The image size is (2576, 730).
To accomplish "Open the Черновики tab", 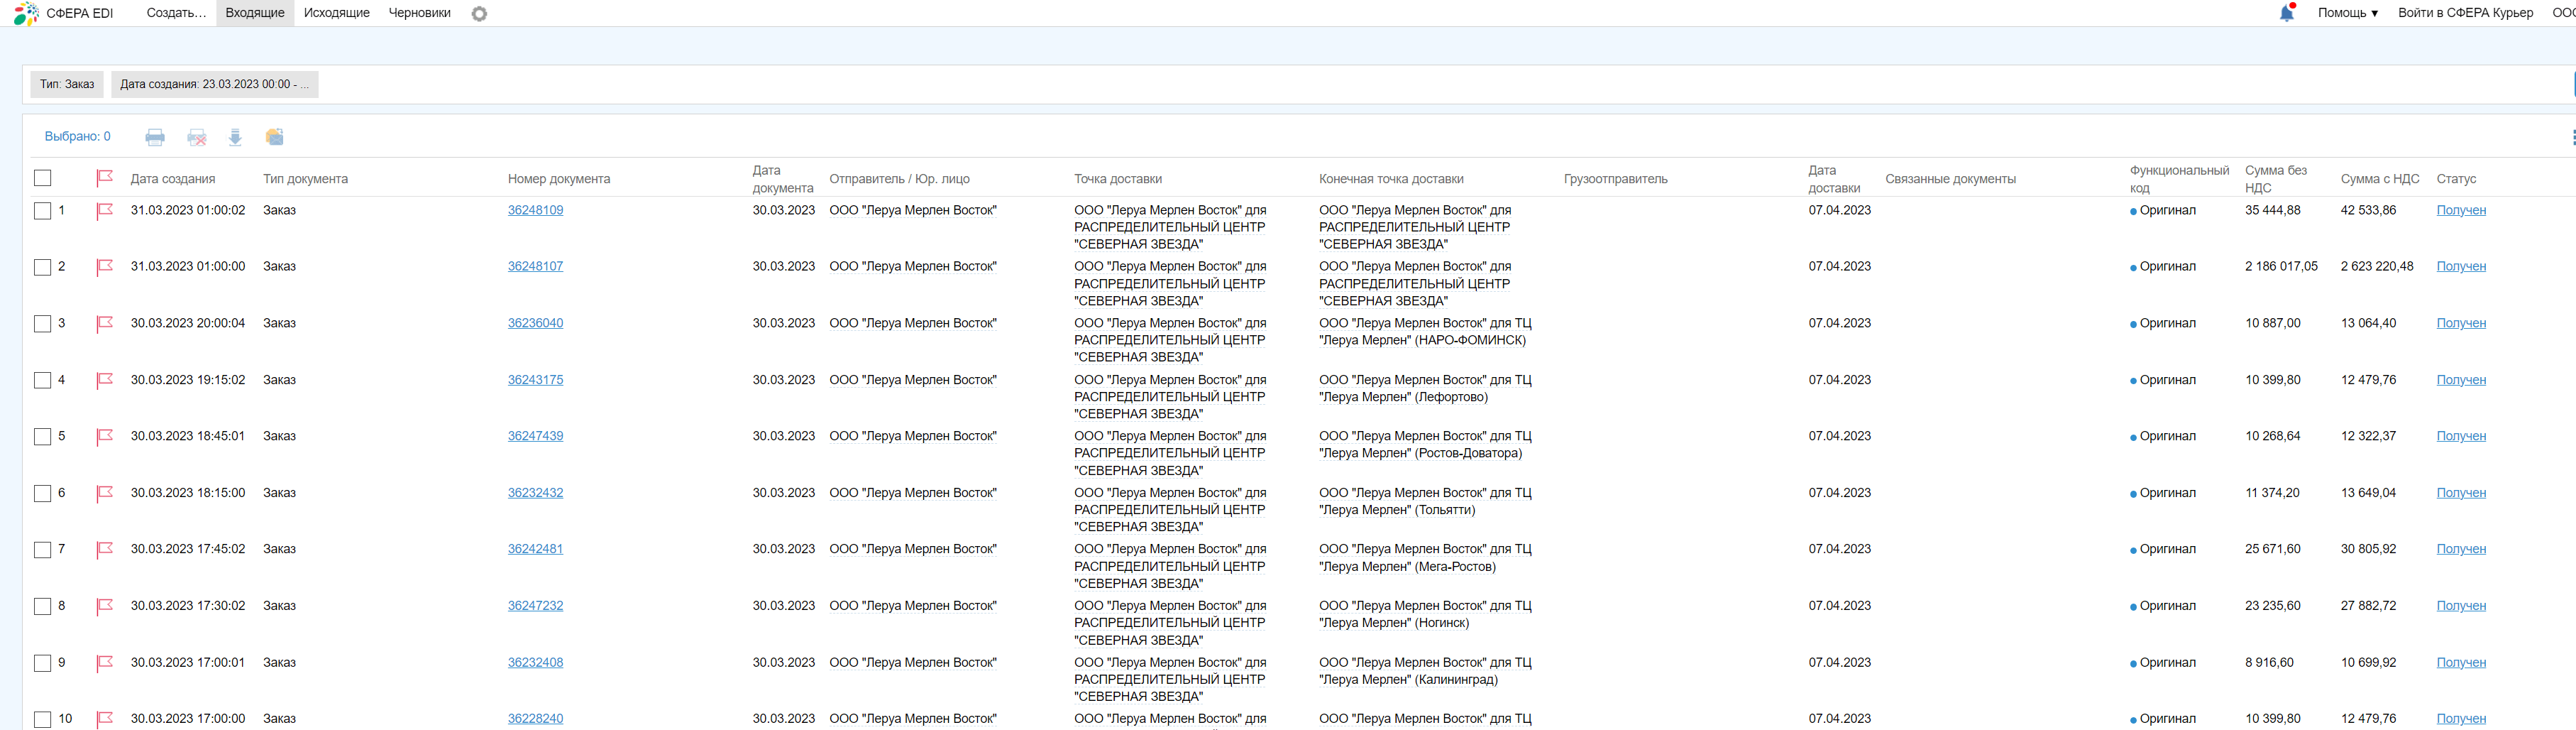I will point(419,13).
